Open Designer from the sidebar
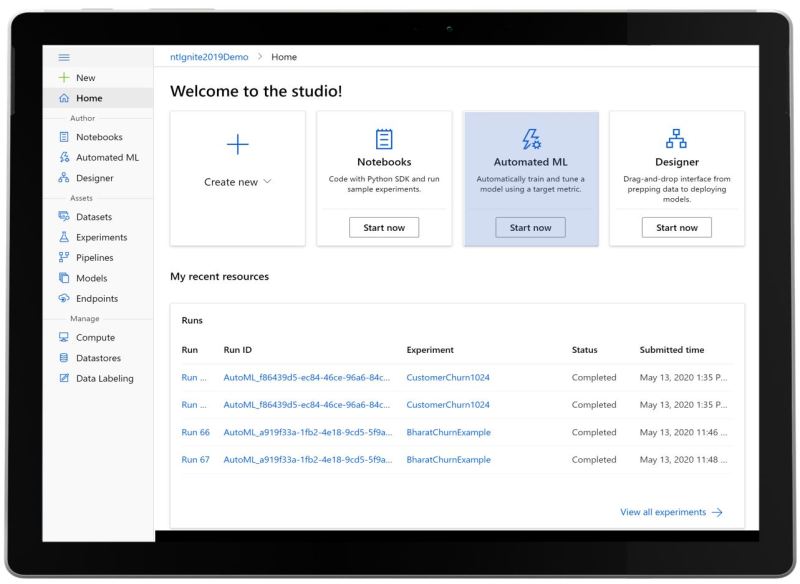The height and width of the screenshot is (584, 800). click(x=98, y=177)
